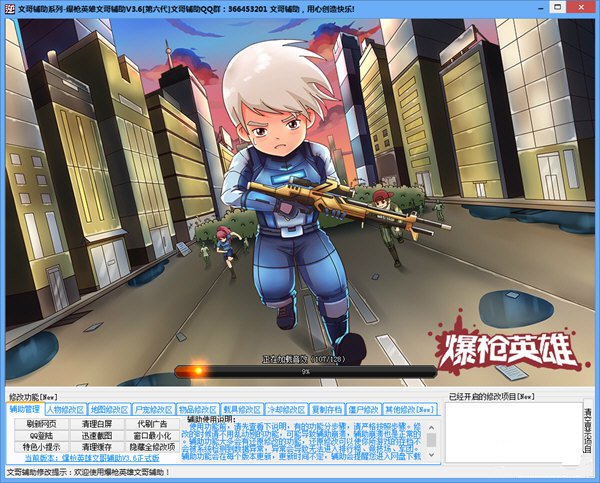Screen dimensions: 600x483
Task: Click the 刷新网页 button
Action: (42, 424)
